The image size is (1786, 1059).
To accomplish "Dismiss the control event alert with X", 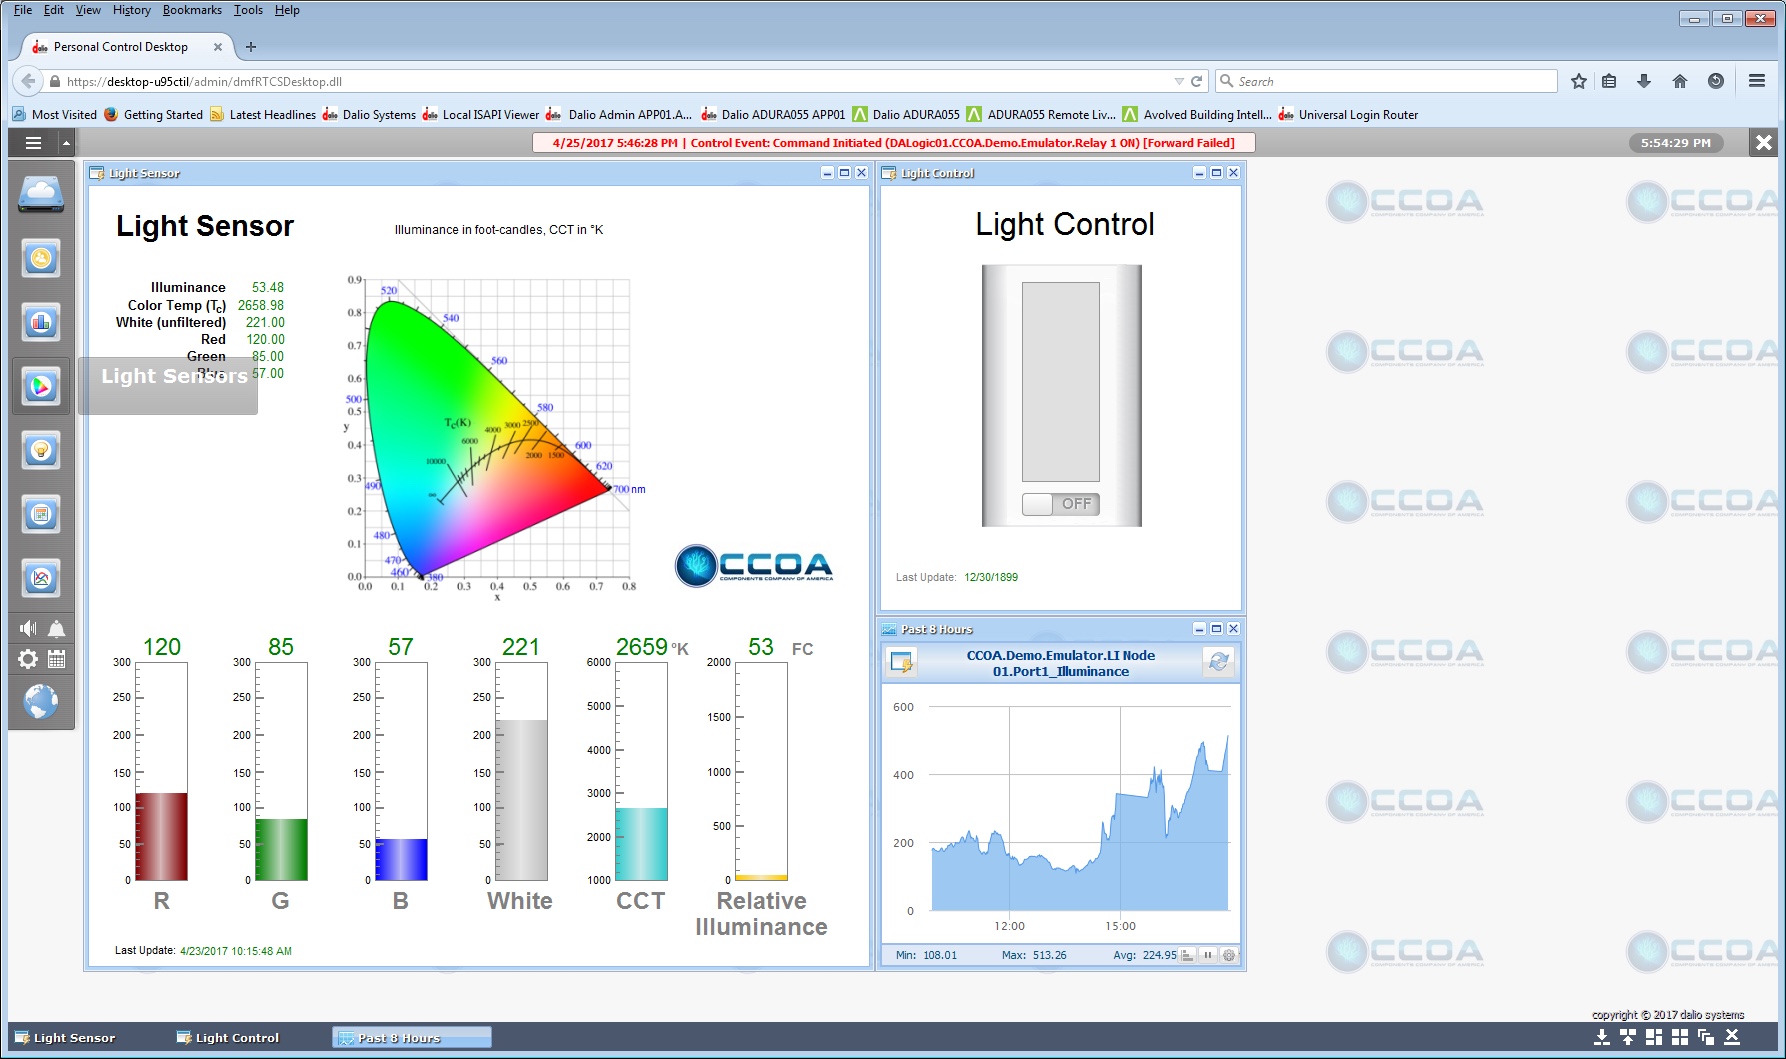I will click(1764, 143).
